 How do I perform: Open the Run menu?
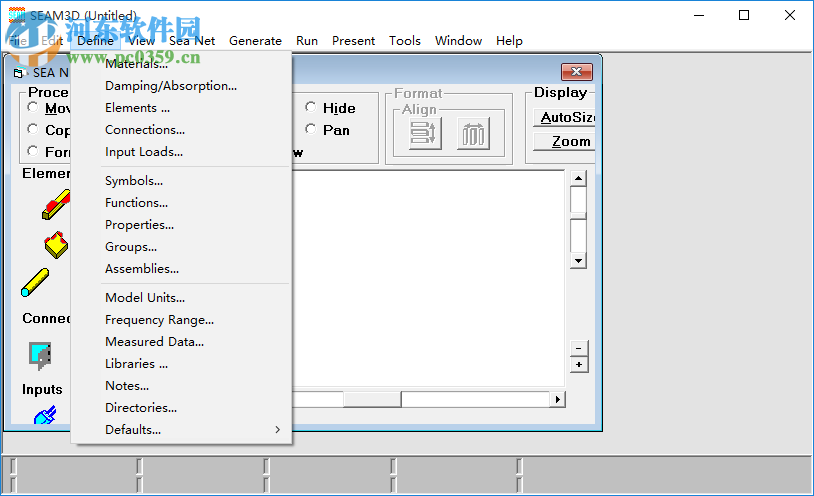point(307,41)
